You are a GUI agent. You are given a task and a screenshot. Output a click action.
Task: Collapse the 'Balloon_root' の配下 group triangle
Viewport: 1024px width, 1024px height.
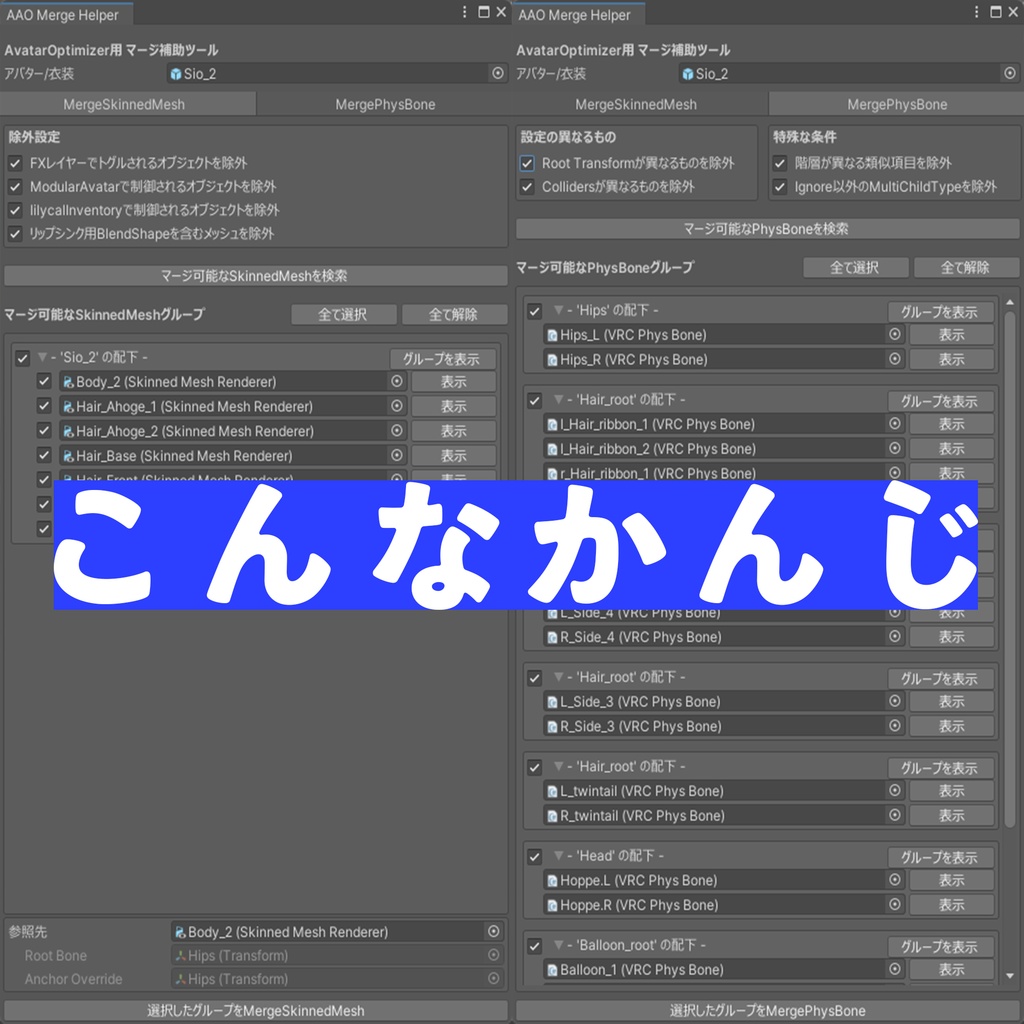pyautogui.click(x=558, y=945)
